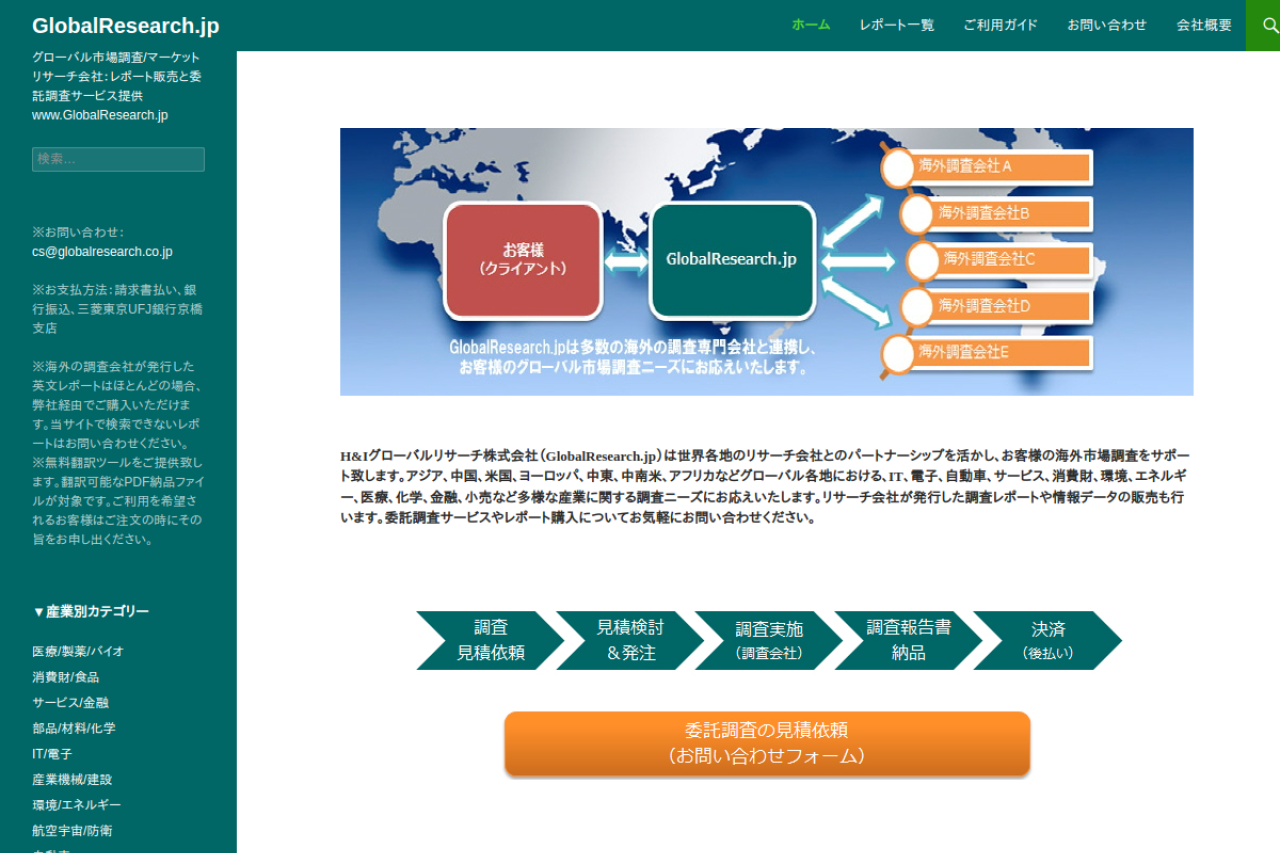Click the 調査実施 (調査会社) process step arrow
The image size is (1280, 853).
(x=769, y=640)
